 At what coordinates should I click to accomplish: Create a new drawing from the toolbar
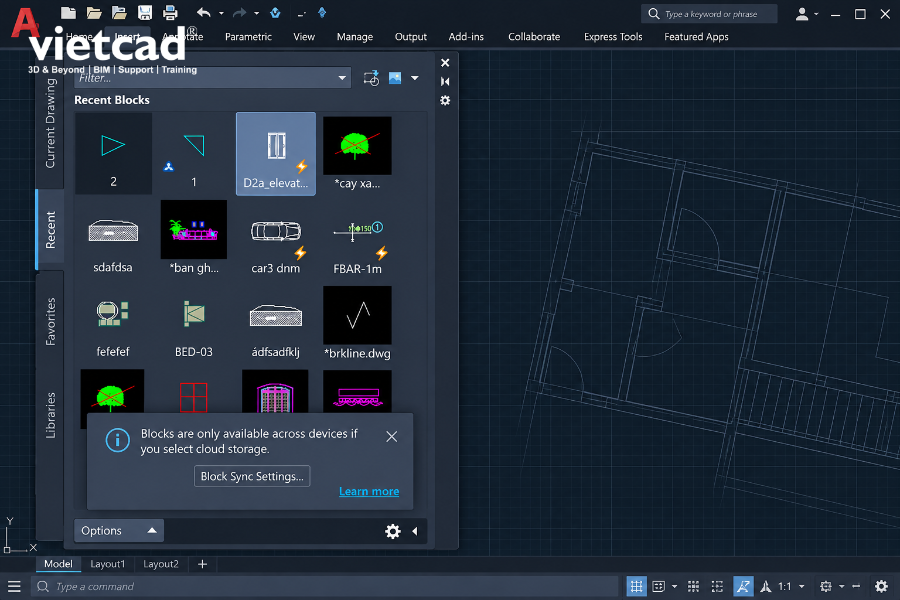68,13
